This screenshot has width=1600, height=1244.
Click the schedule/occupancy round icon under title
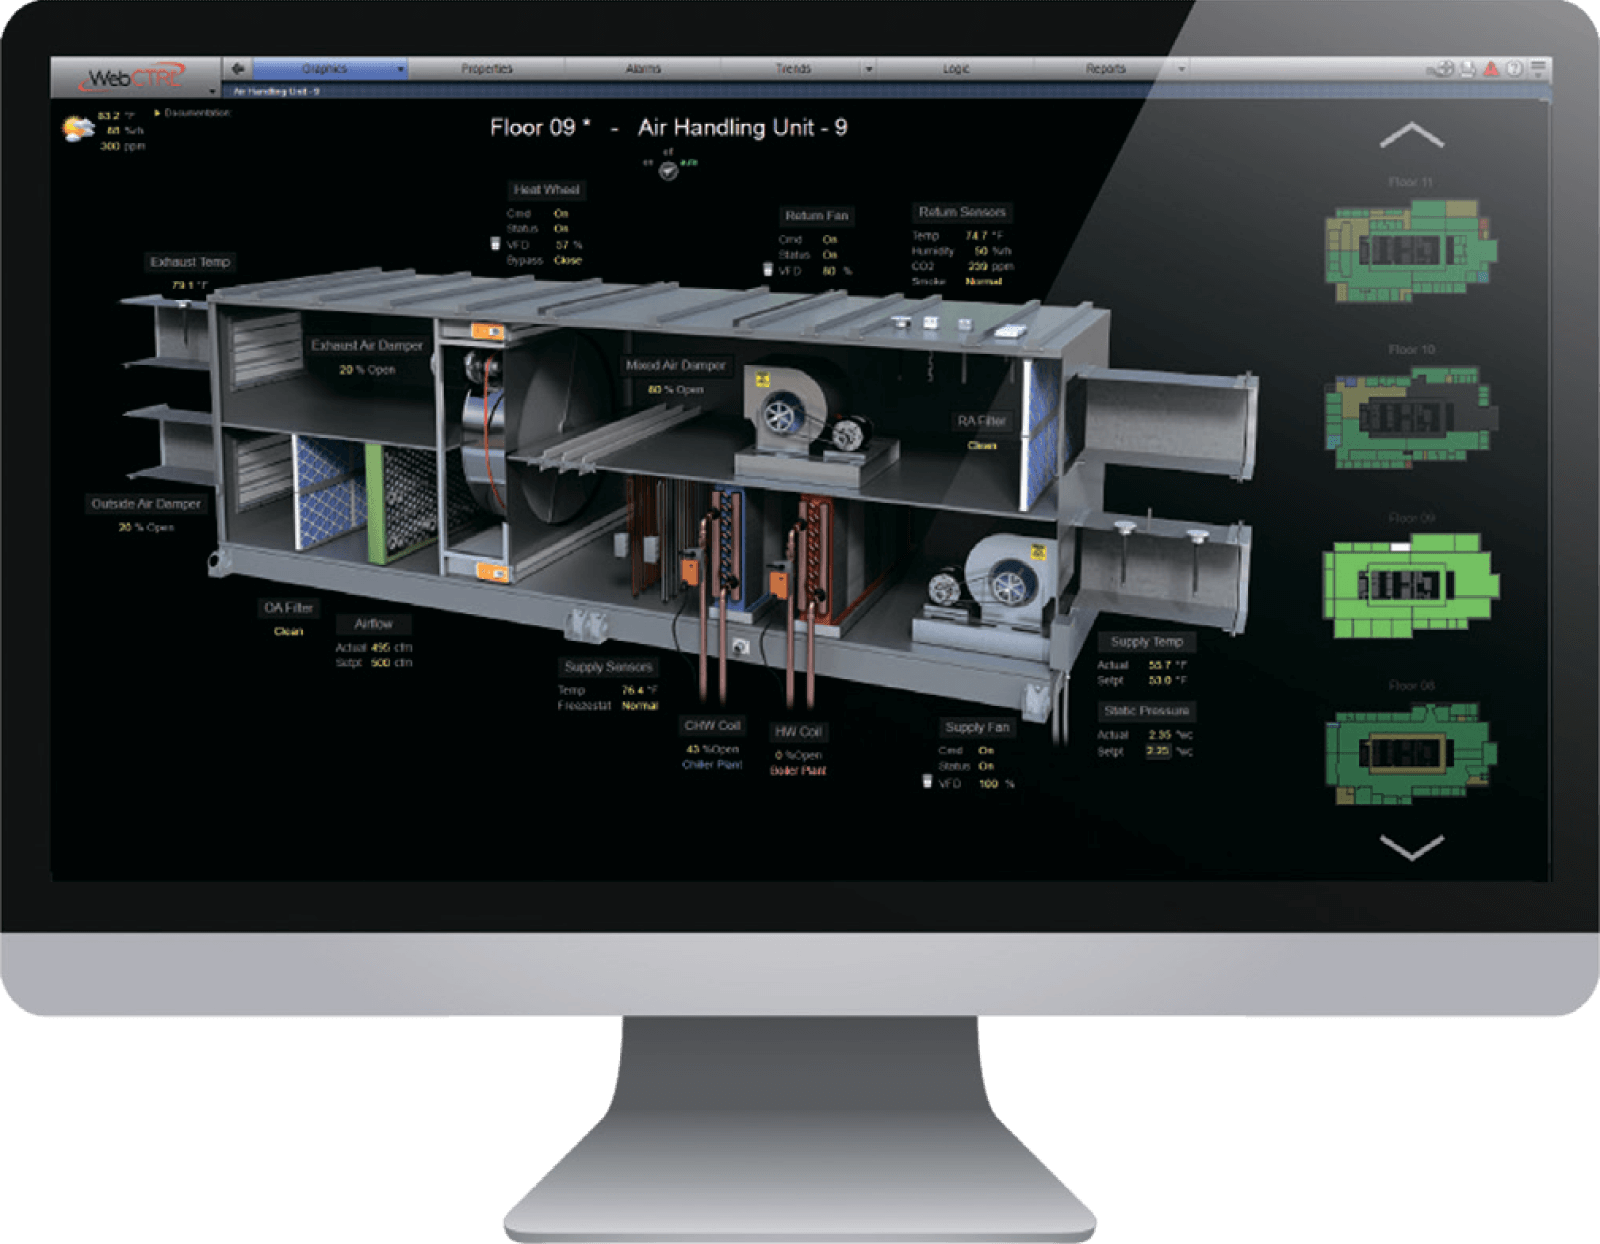point(668,171)
